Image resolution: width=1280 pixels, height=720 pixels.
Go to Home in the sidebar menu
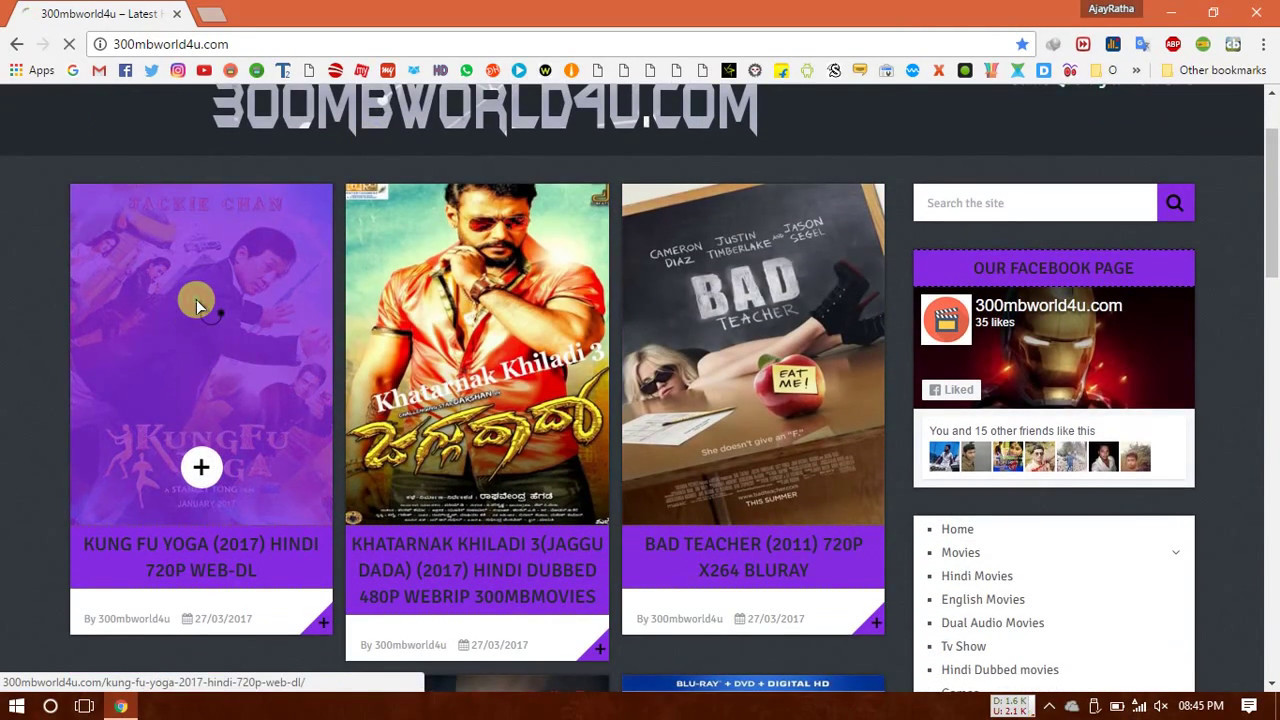click(x=957, y=529)
